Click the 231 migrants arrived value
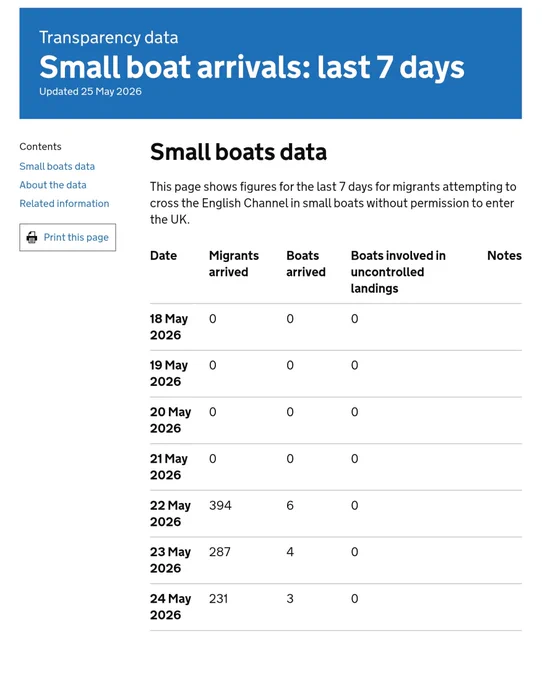The width and height of the screenshot is (542, 680). coord(219,598)
